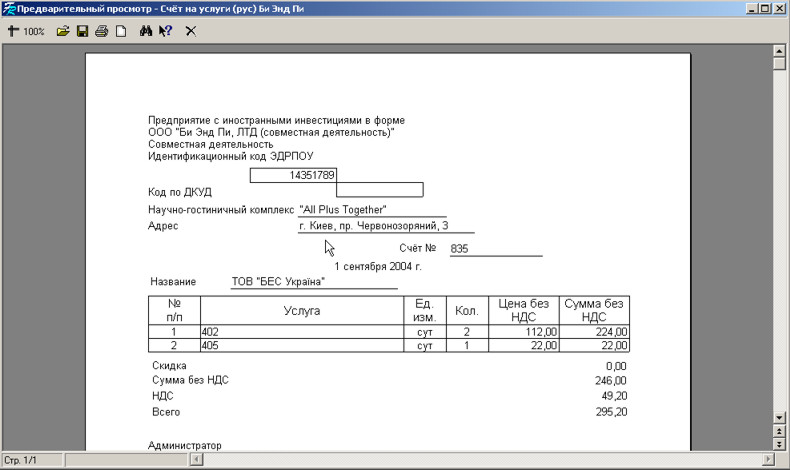Close preview using the toolbar X icon
Viewport: 790px width, 470px height.
pyautogui.click(x=190, y=31)
